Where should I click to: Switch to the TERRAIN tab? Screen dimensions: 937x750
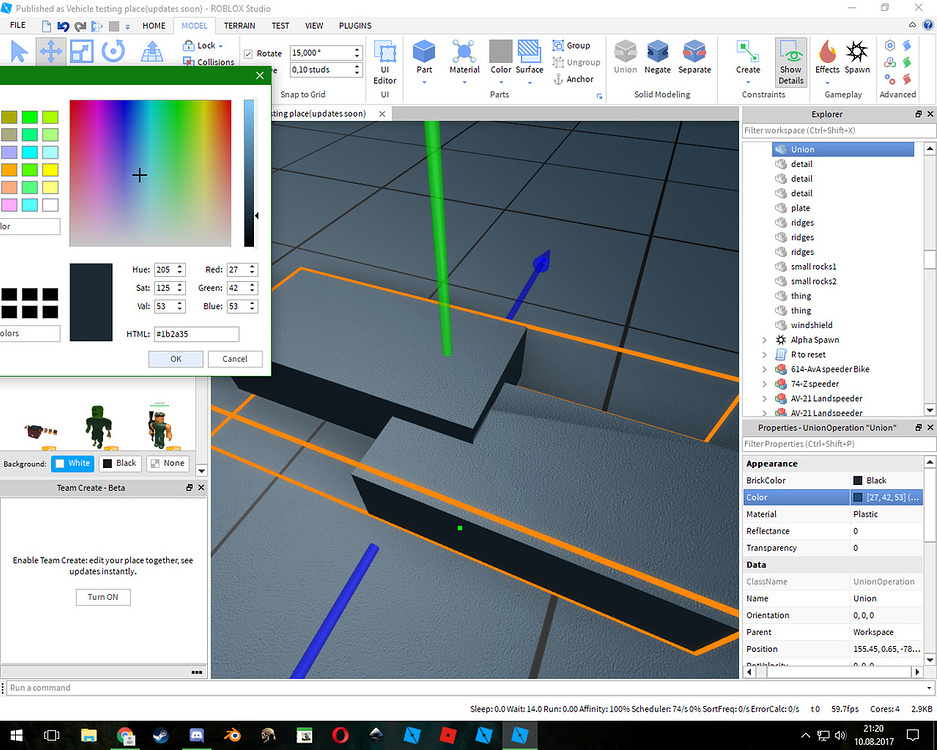pos(239,26)
